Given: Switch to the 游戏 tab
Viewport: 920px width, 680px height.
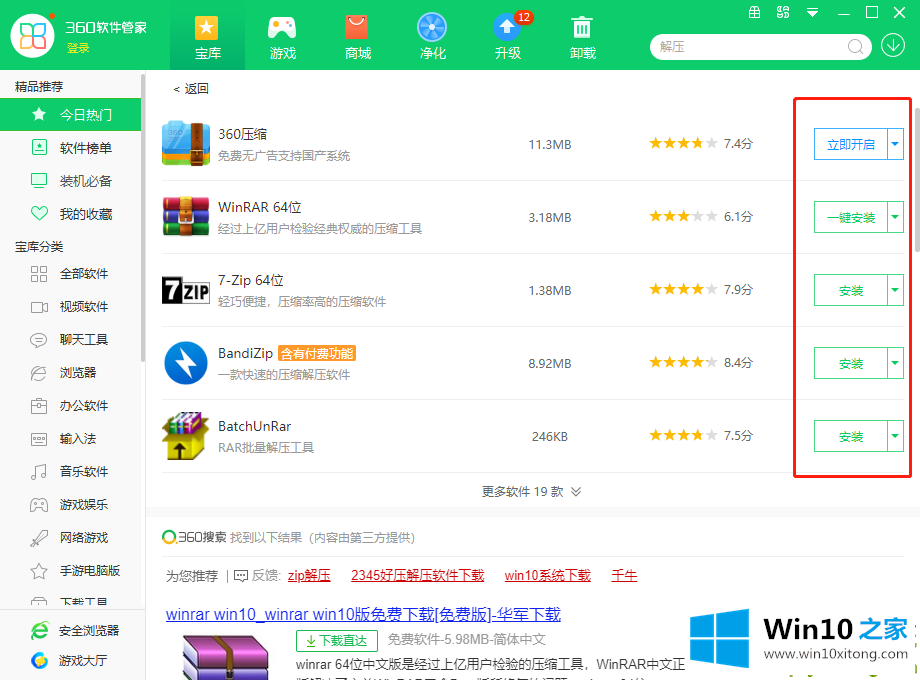Looking at the screenshot, I should tap(282, 38).
